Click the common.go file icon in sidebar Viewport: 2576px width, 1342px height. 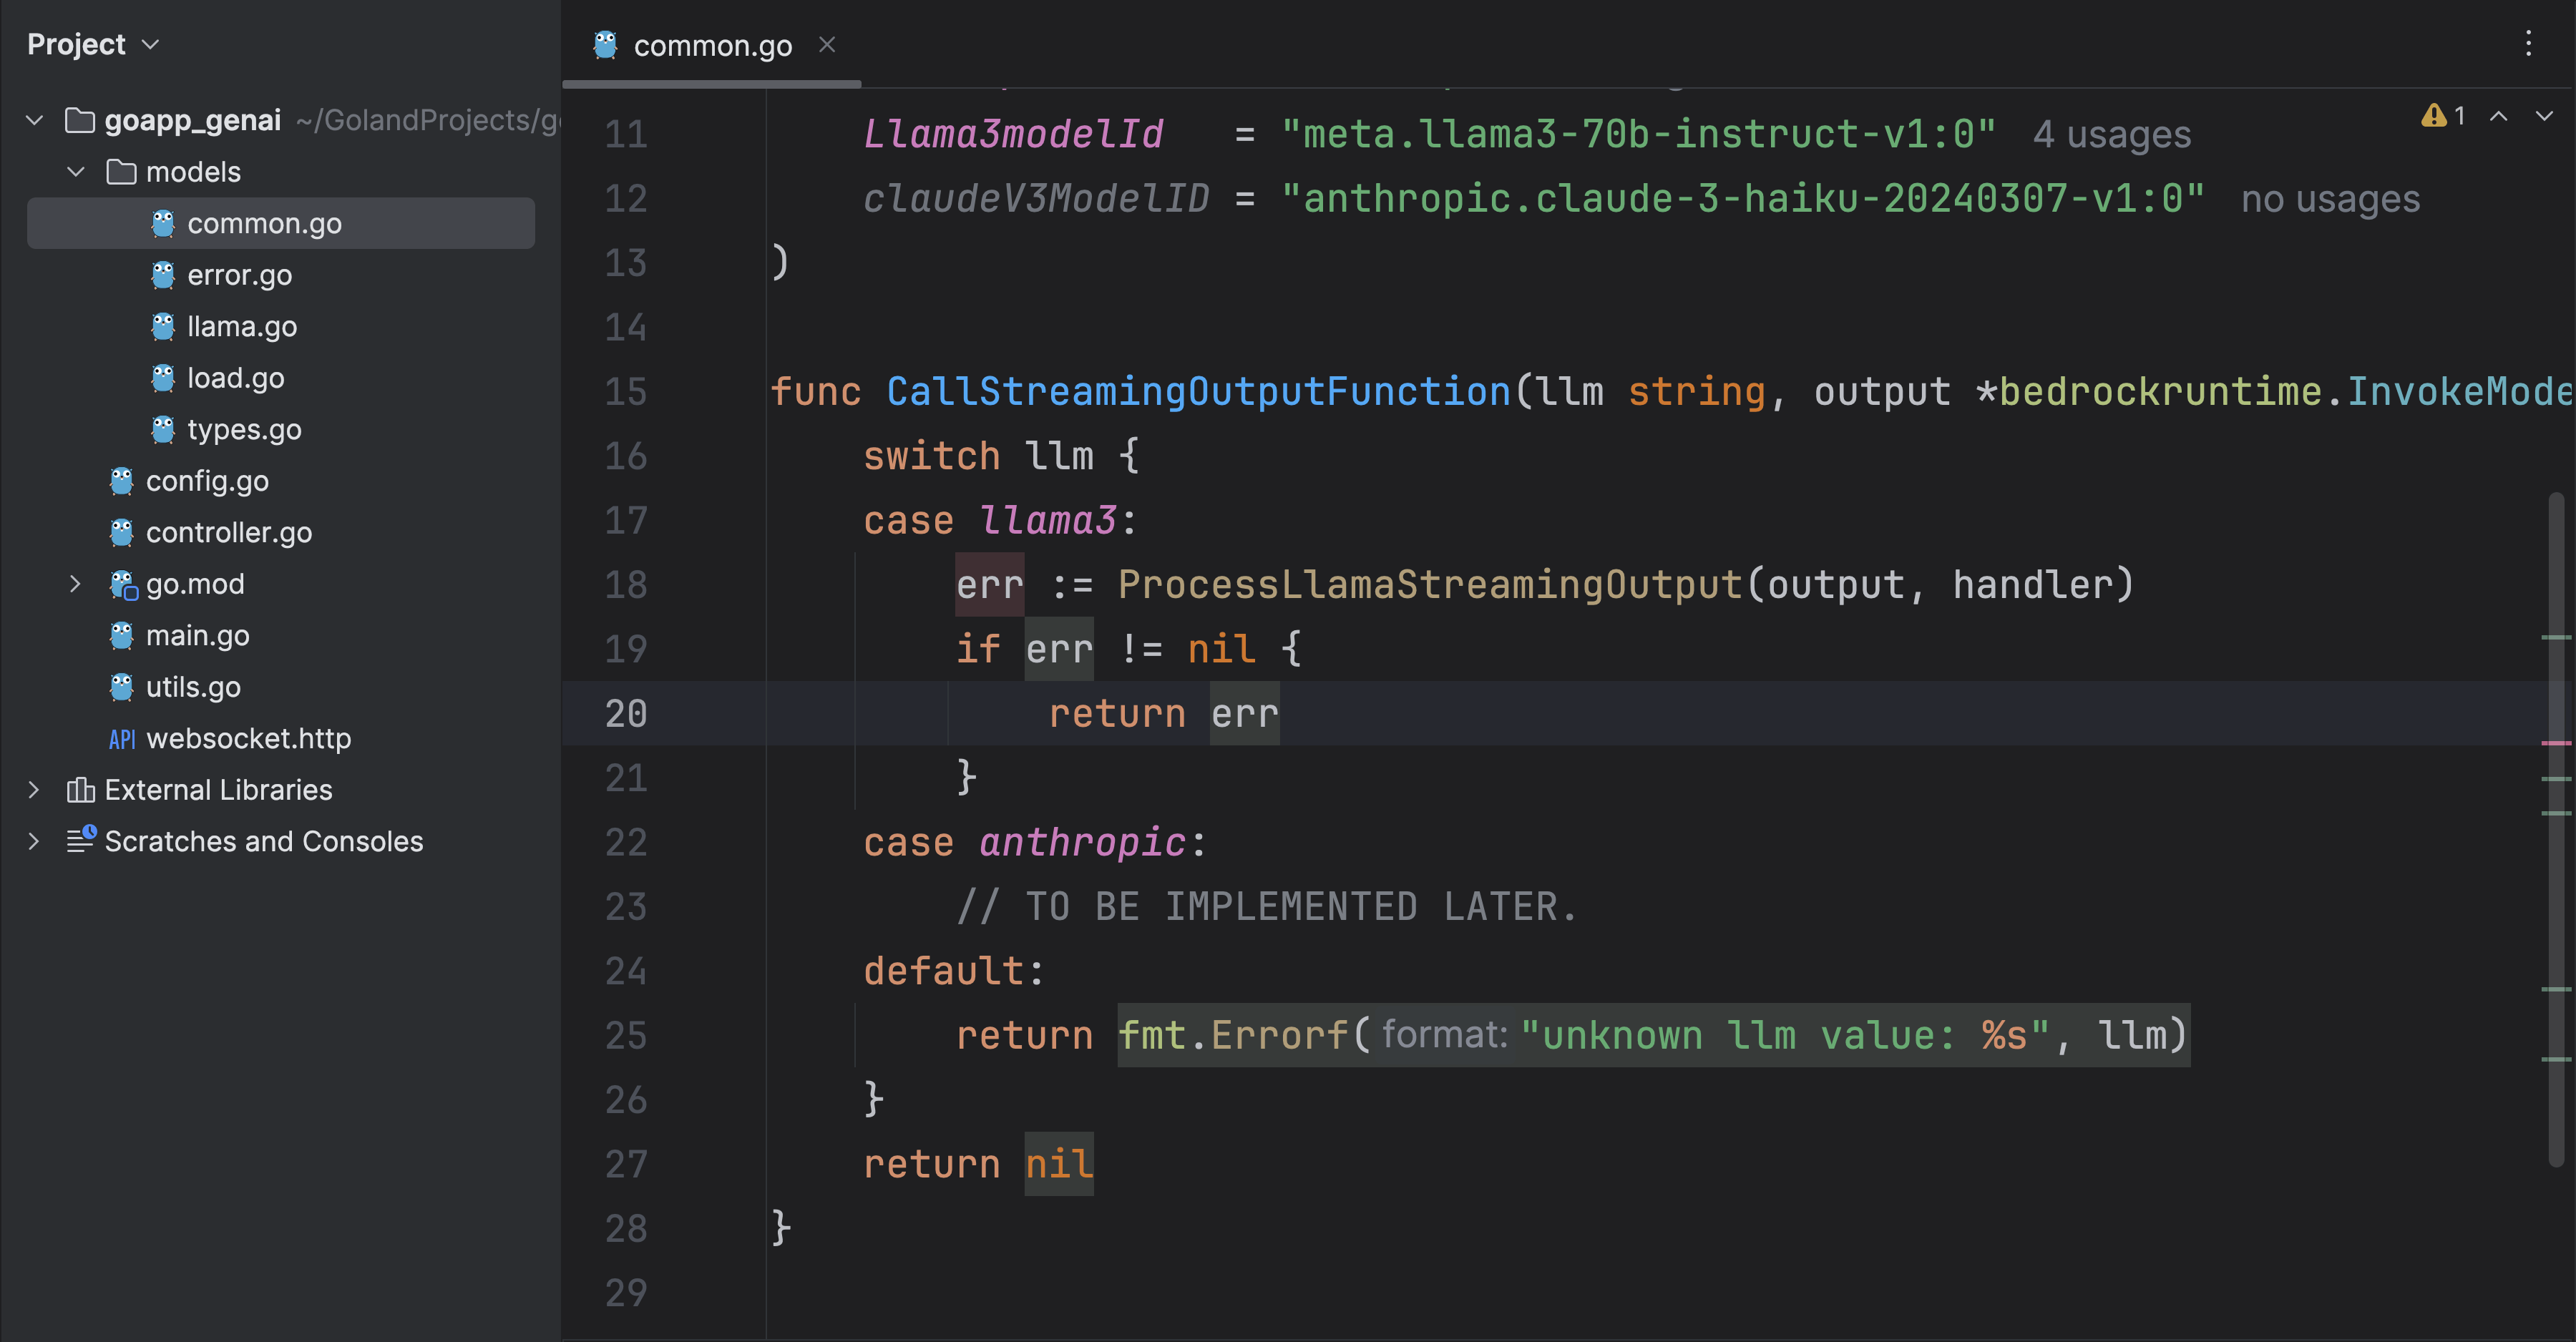point(164,221)
